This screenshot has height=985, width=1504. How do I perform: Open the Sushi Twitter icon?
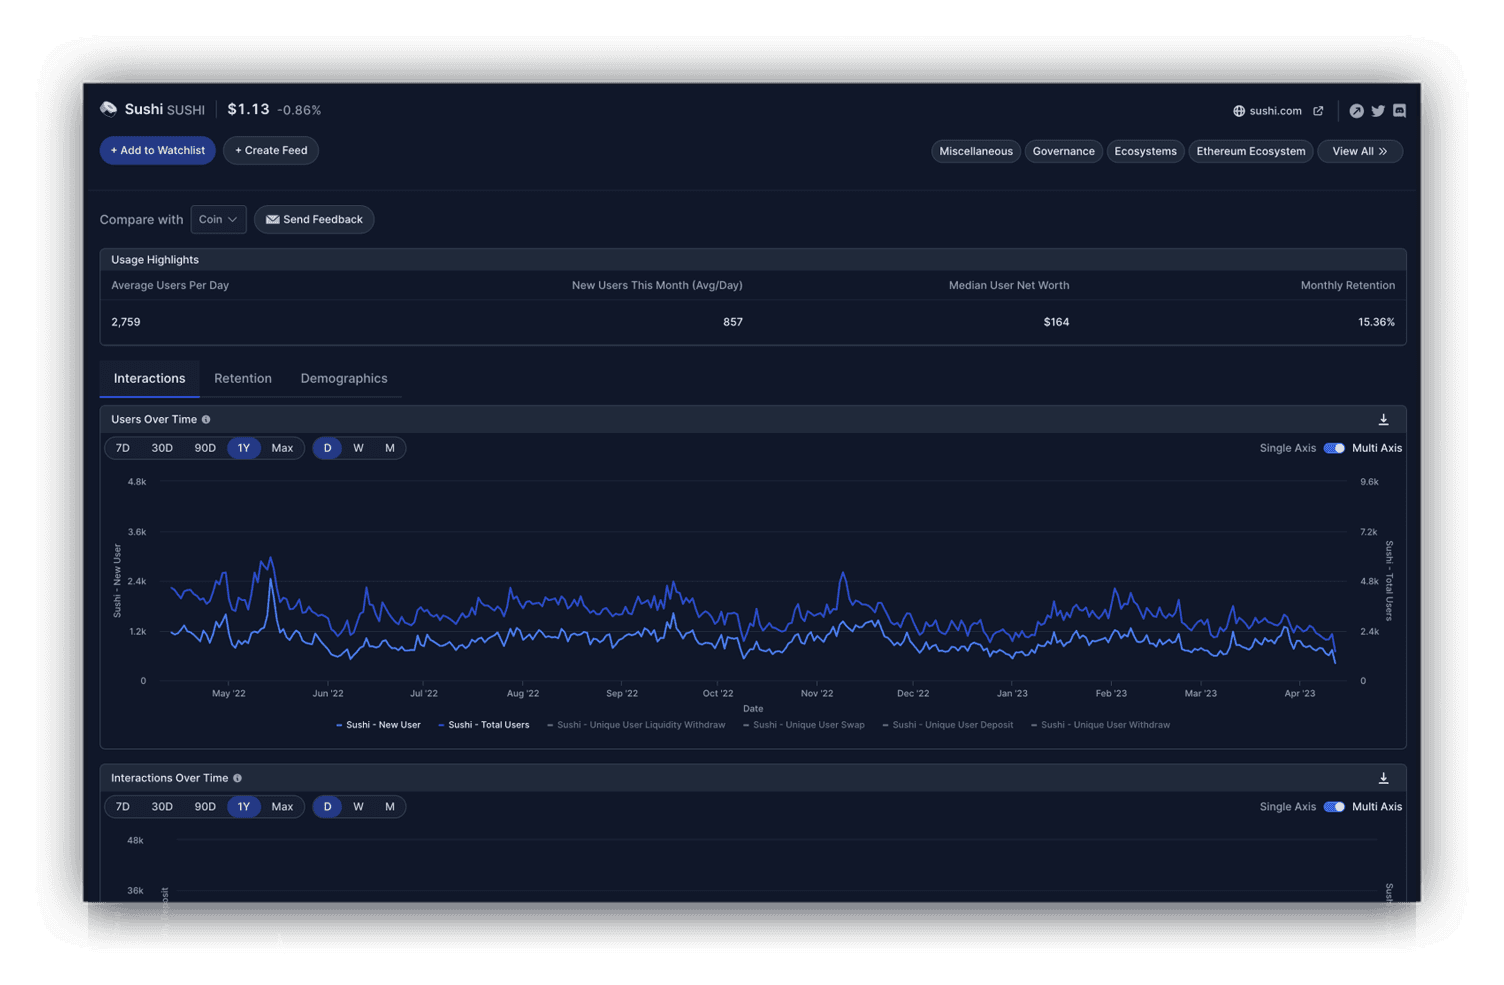pyautogui.click(x=1378, y=111)
